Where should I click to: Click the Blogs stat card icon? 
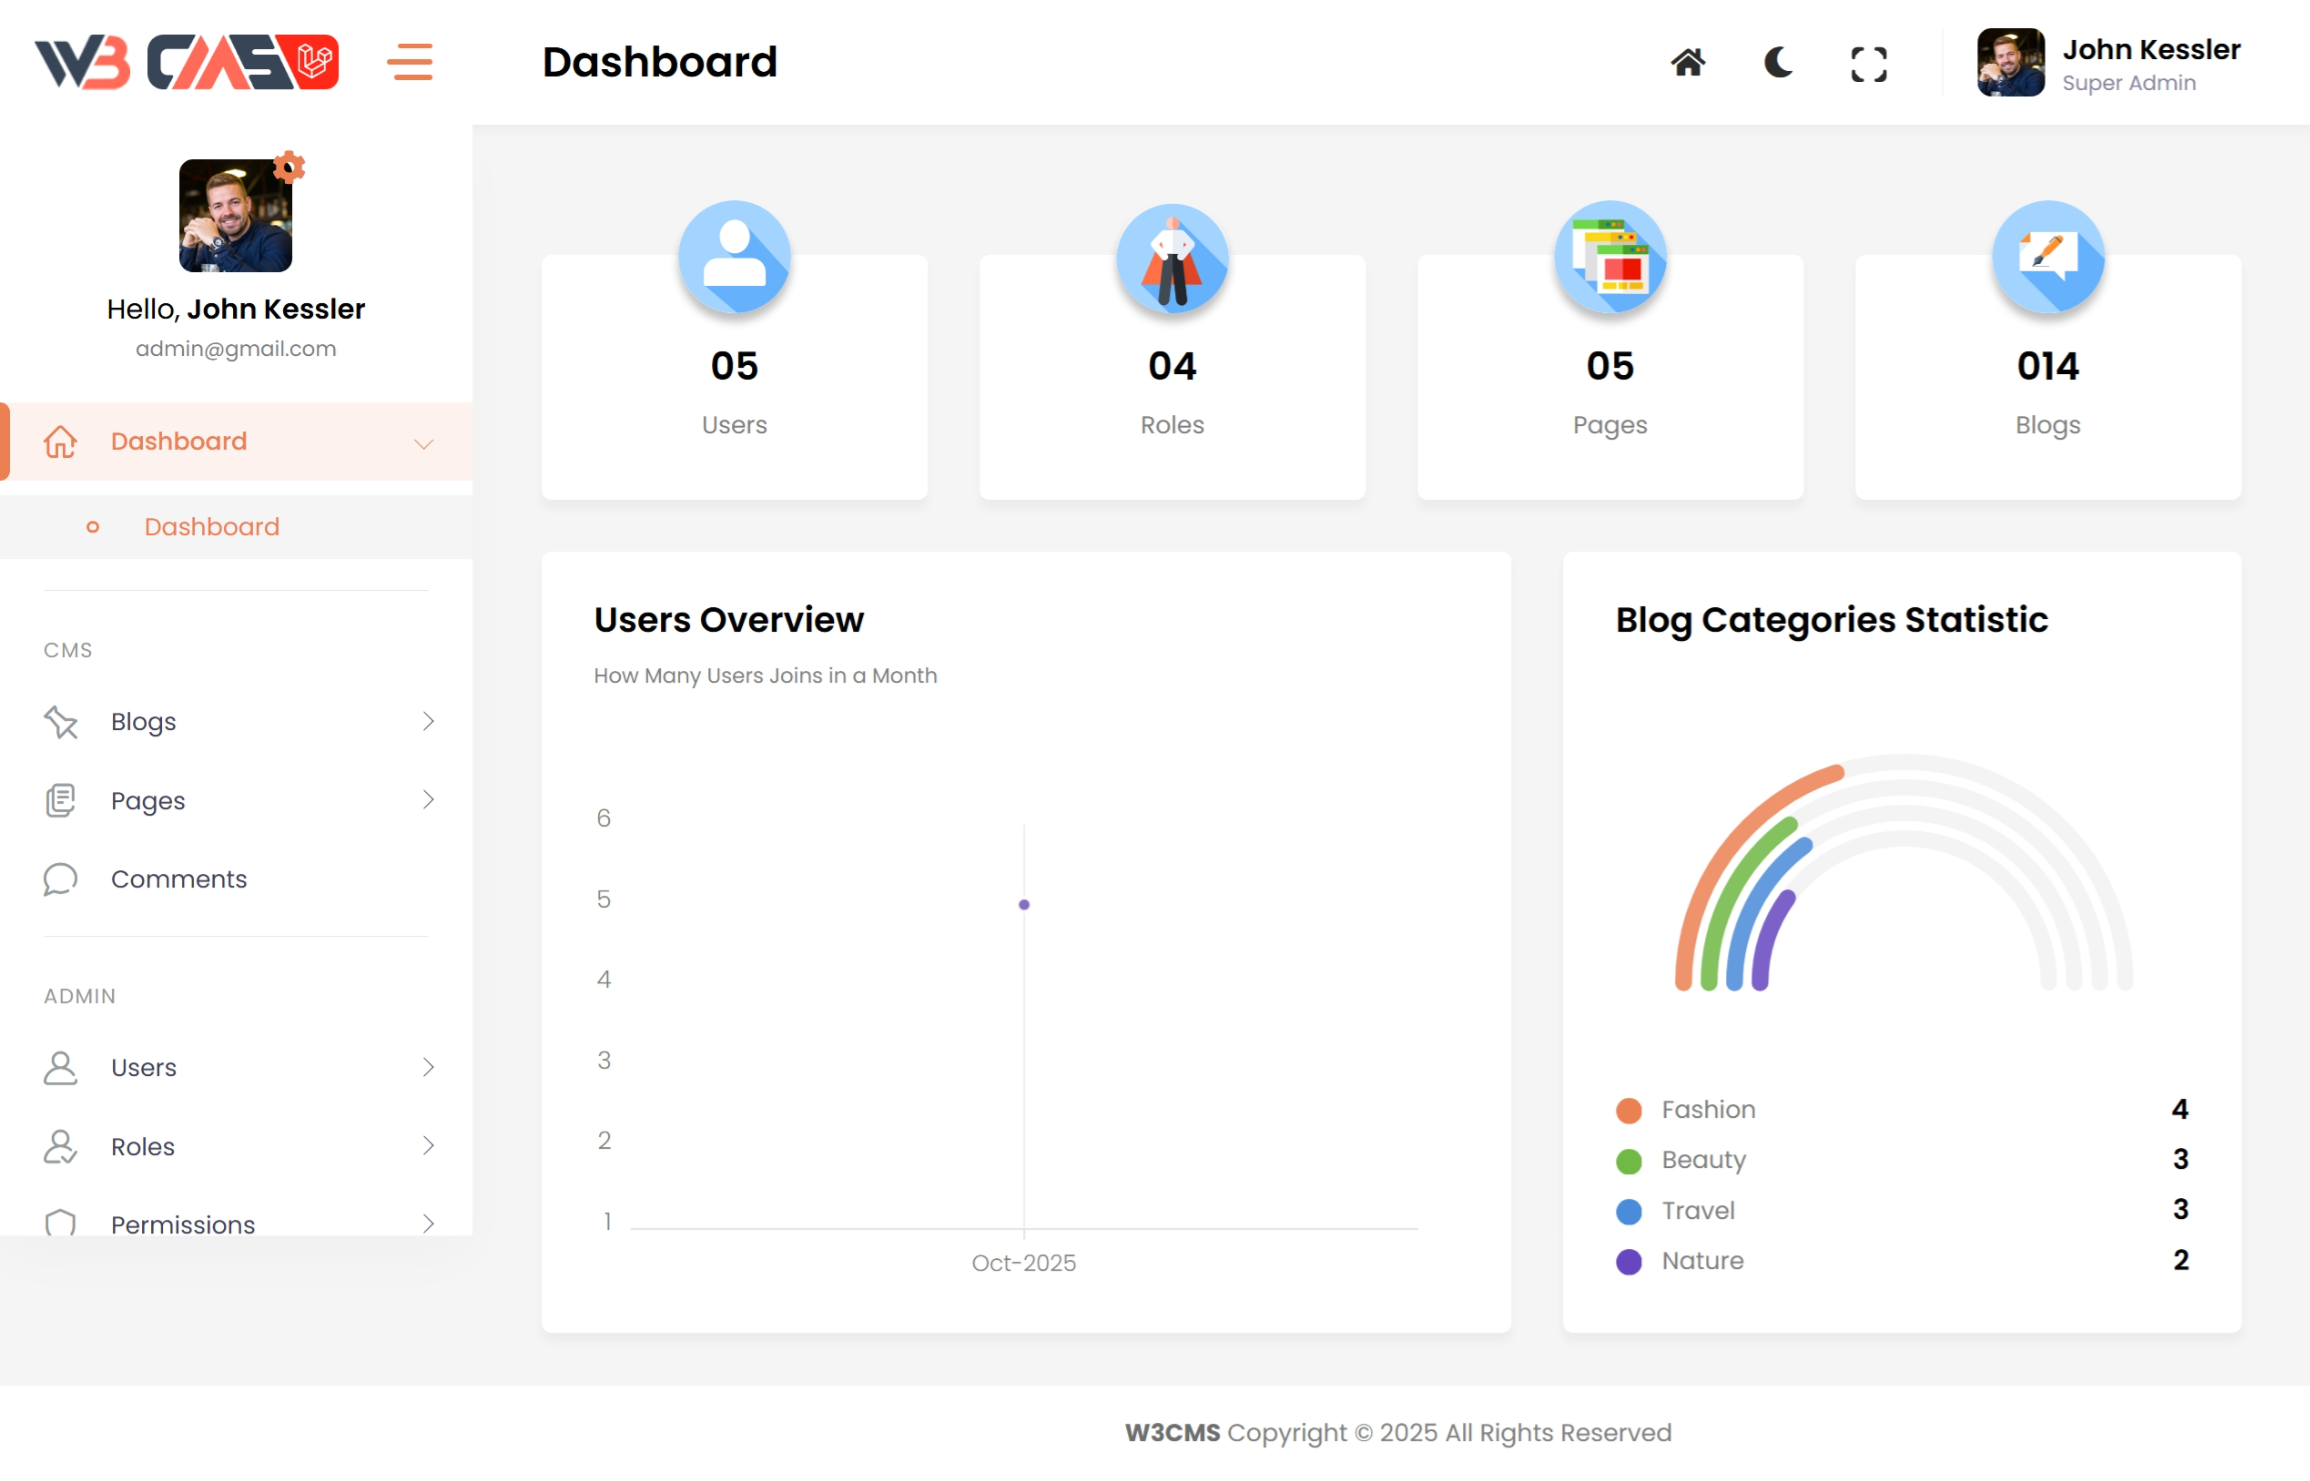coord(2047,257)
